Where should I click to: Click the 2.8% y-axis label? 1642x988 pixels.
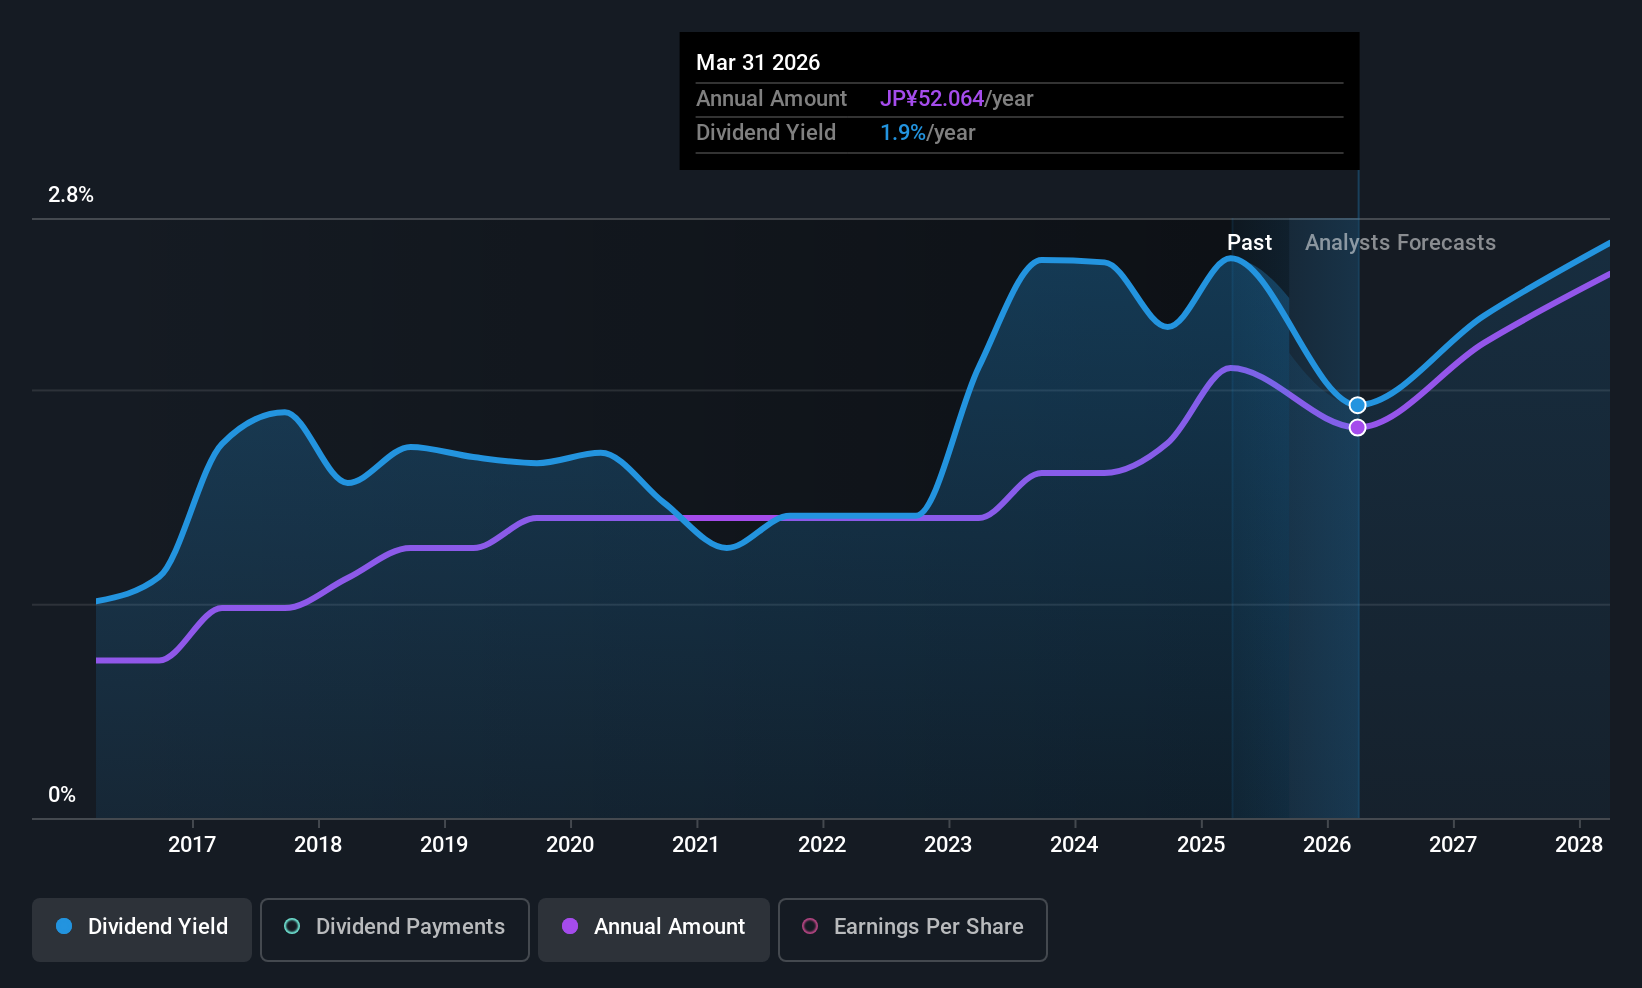(71, 195)
